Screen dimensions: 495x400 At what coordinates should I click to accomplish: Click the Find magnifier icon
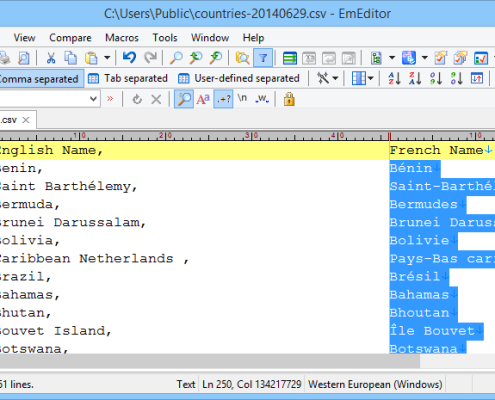pos(176,58)
